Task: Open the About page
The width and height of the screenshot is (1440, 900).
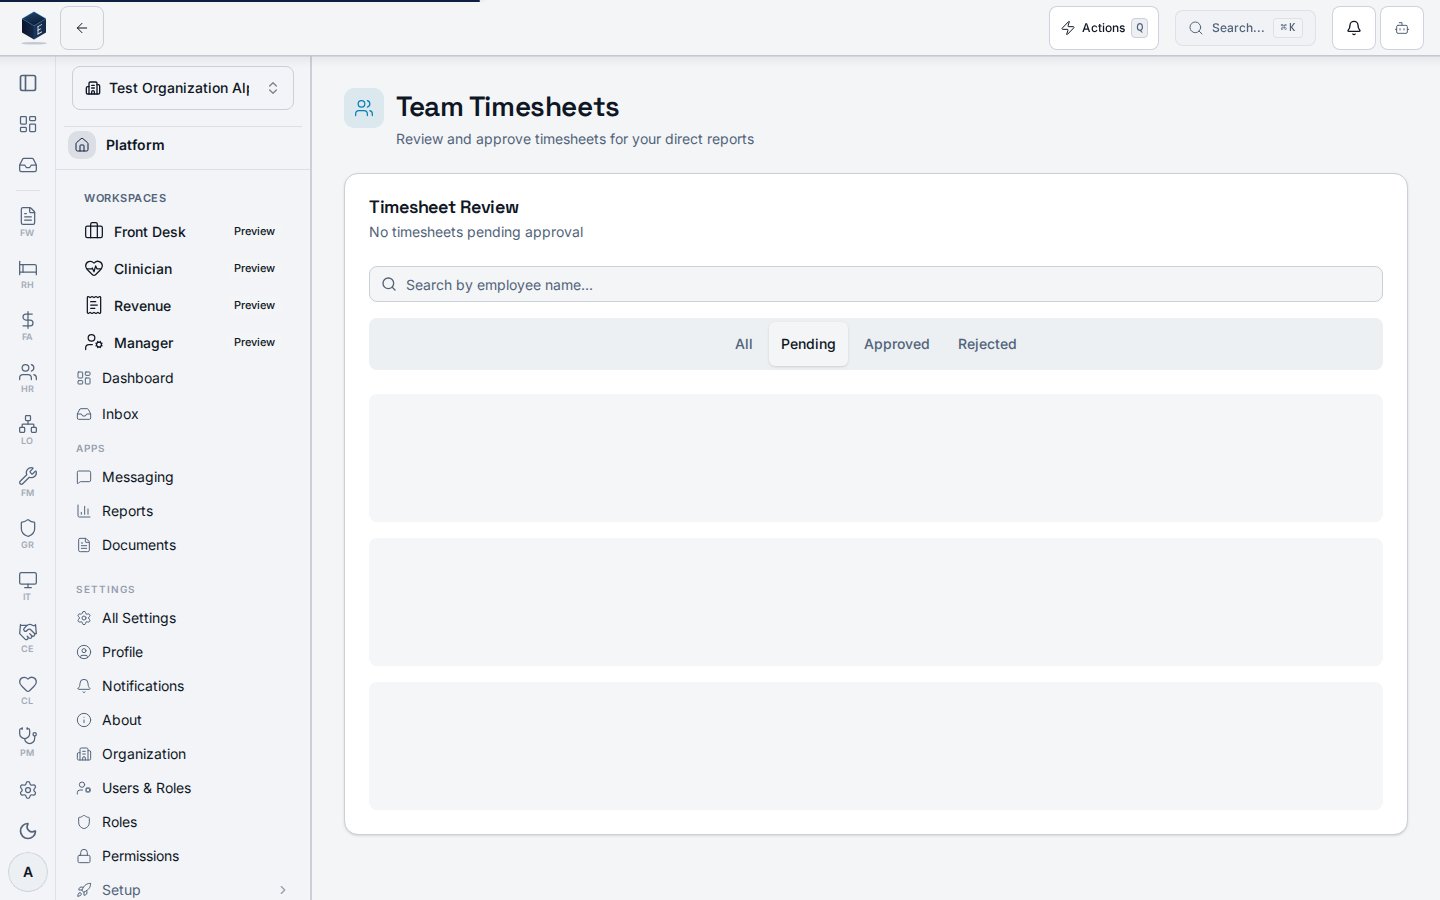Action: [x=183, y=720]
